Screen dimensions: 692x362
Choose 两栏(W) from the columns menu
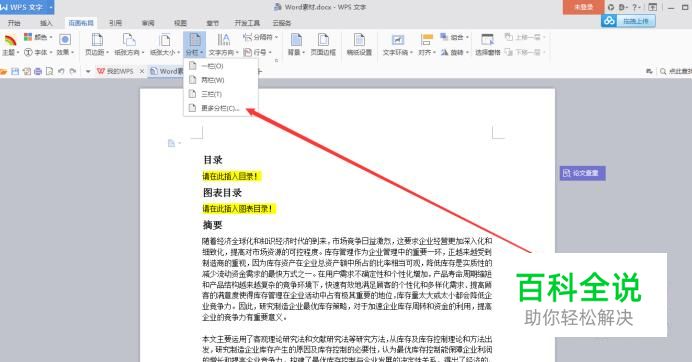click(221, 80)
